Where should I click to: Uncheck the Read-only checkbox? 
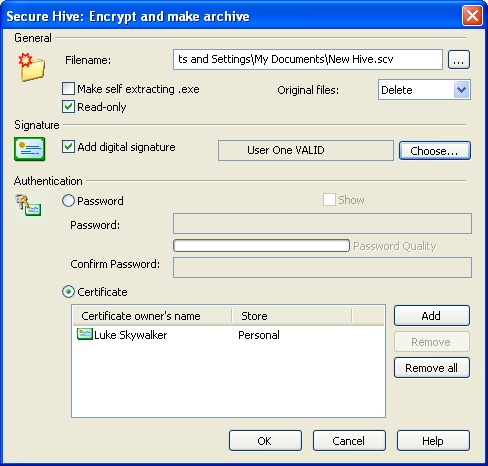click(x=68, y=107)
